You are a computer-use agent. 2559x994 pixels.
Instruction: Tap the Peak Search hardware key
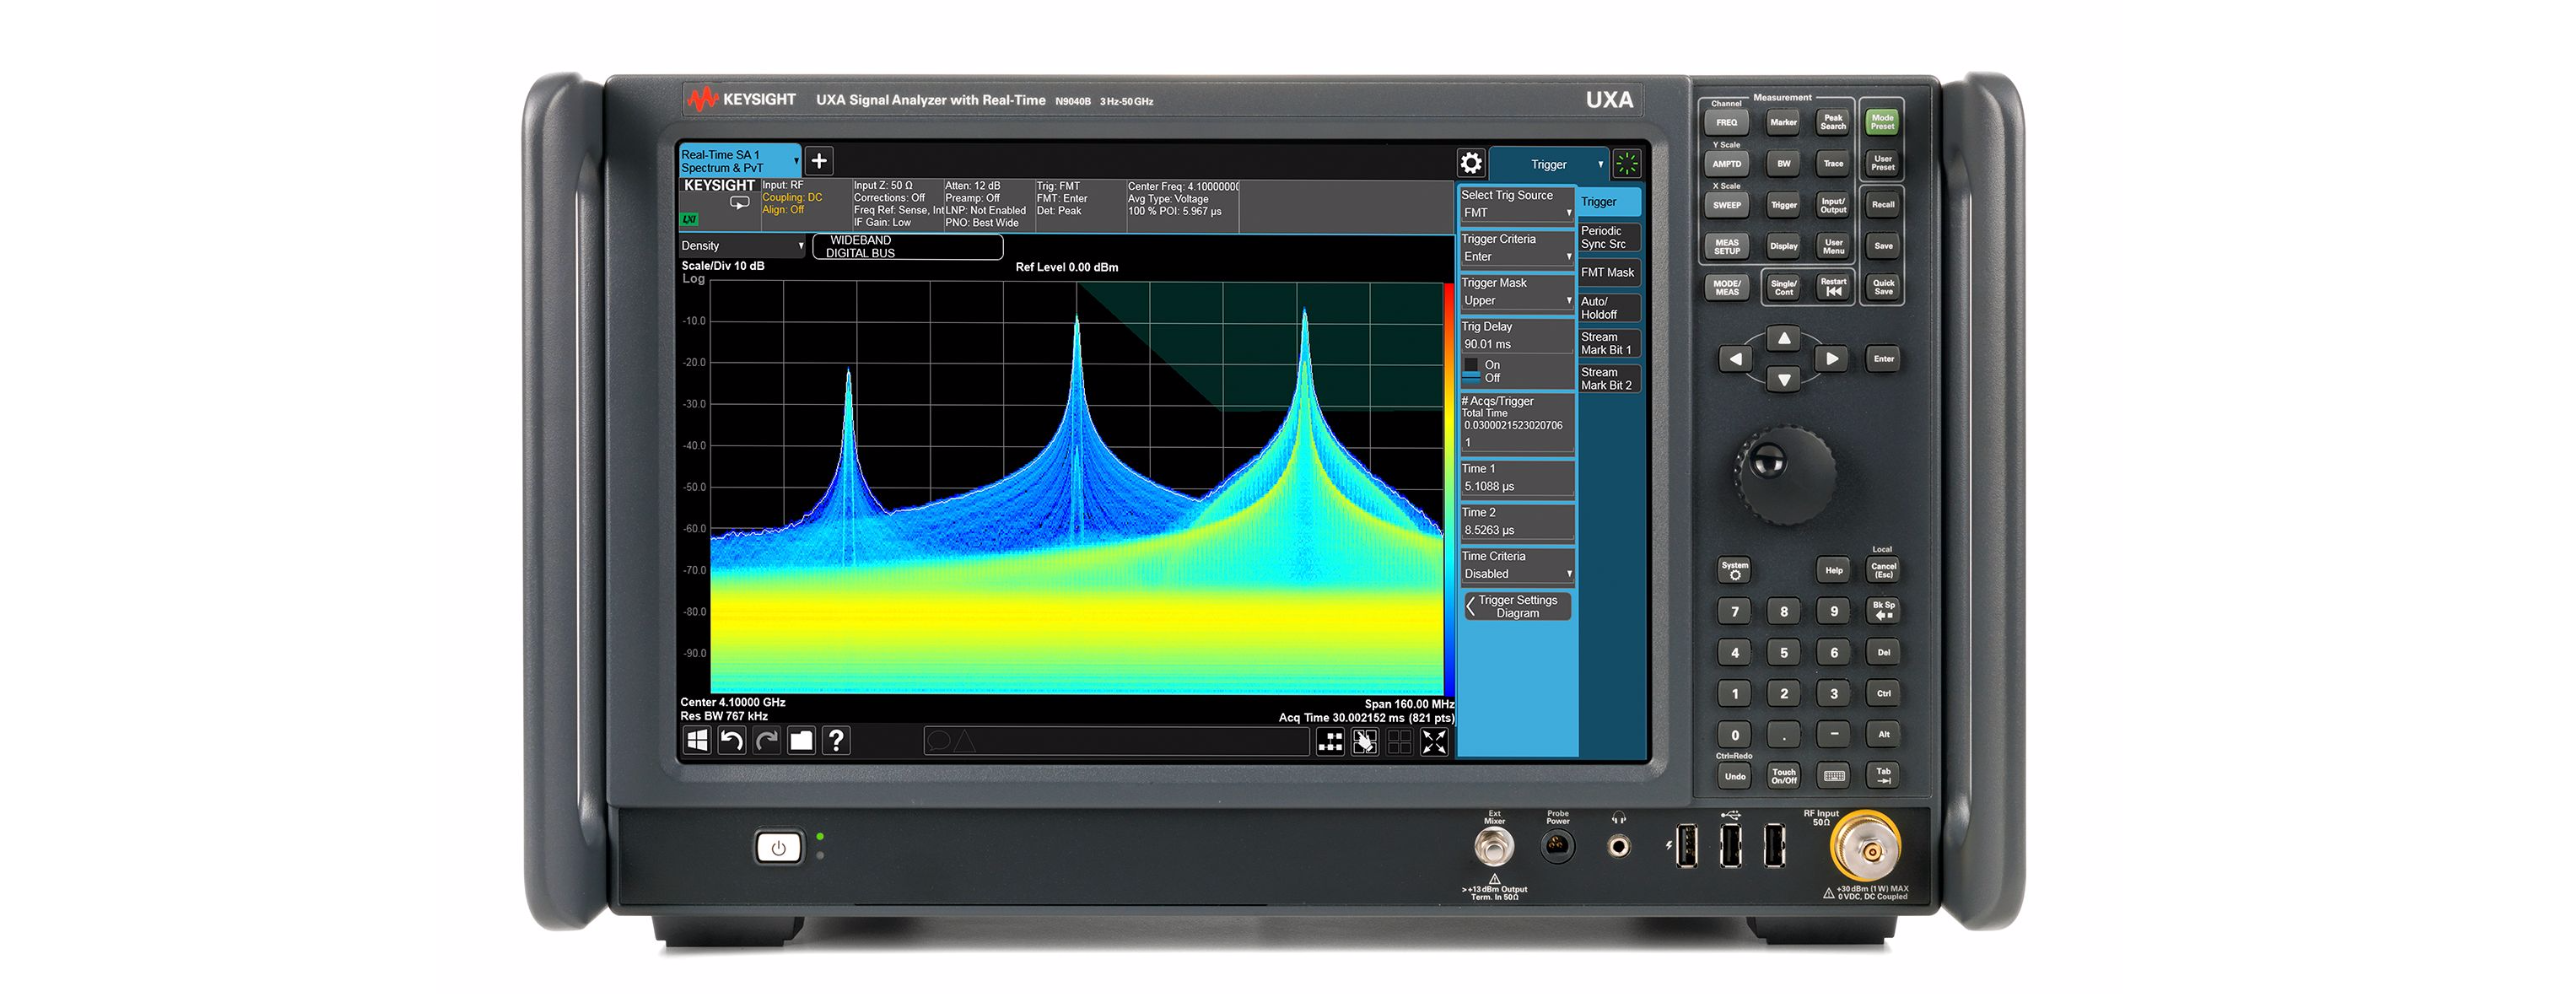[1832, 122]
